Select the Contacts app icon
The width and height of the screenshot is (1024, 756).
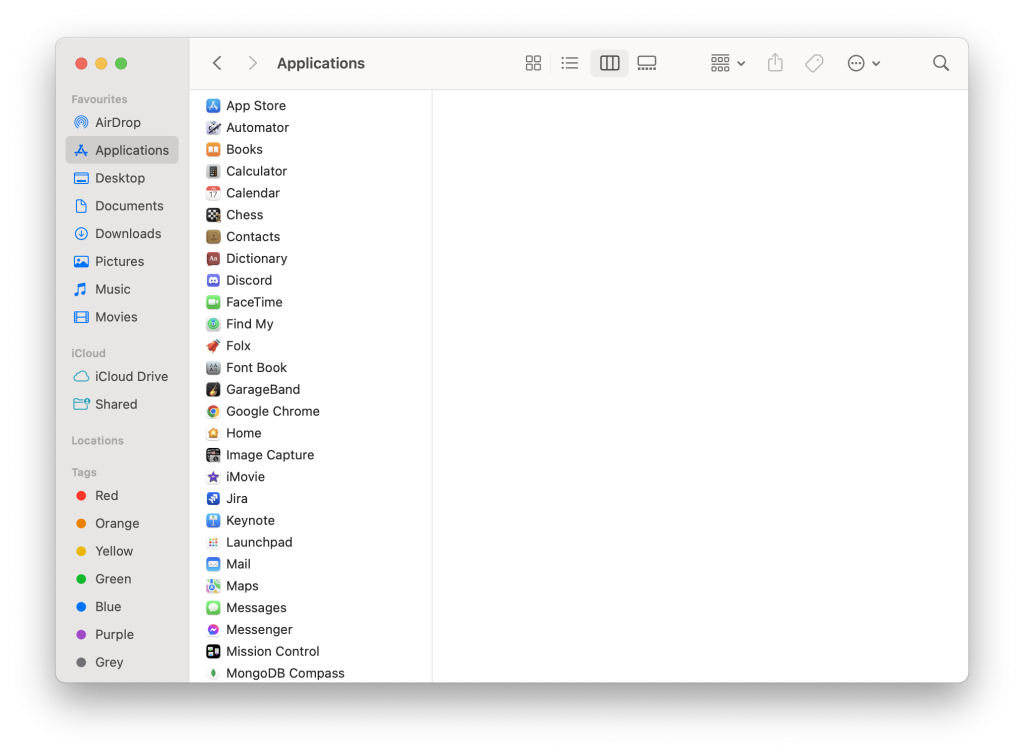pos(213,237)
